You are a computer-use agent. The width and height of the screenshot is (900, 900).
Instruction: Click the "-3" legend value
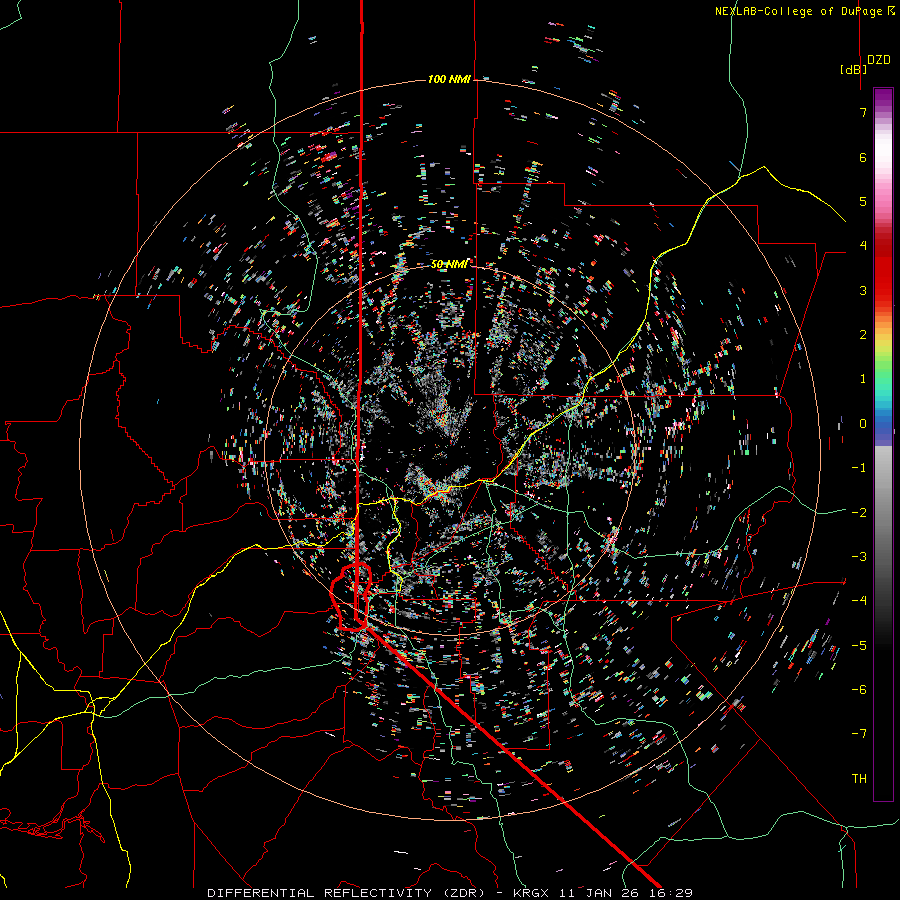(859, 556)
